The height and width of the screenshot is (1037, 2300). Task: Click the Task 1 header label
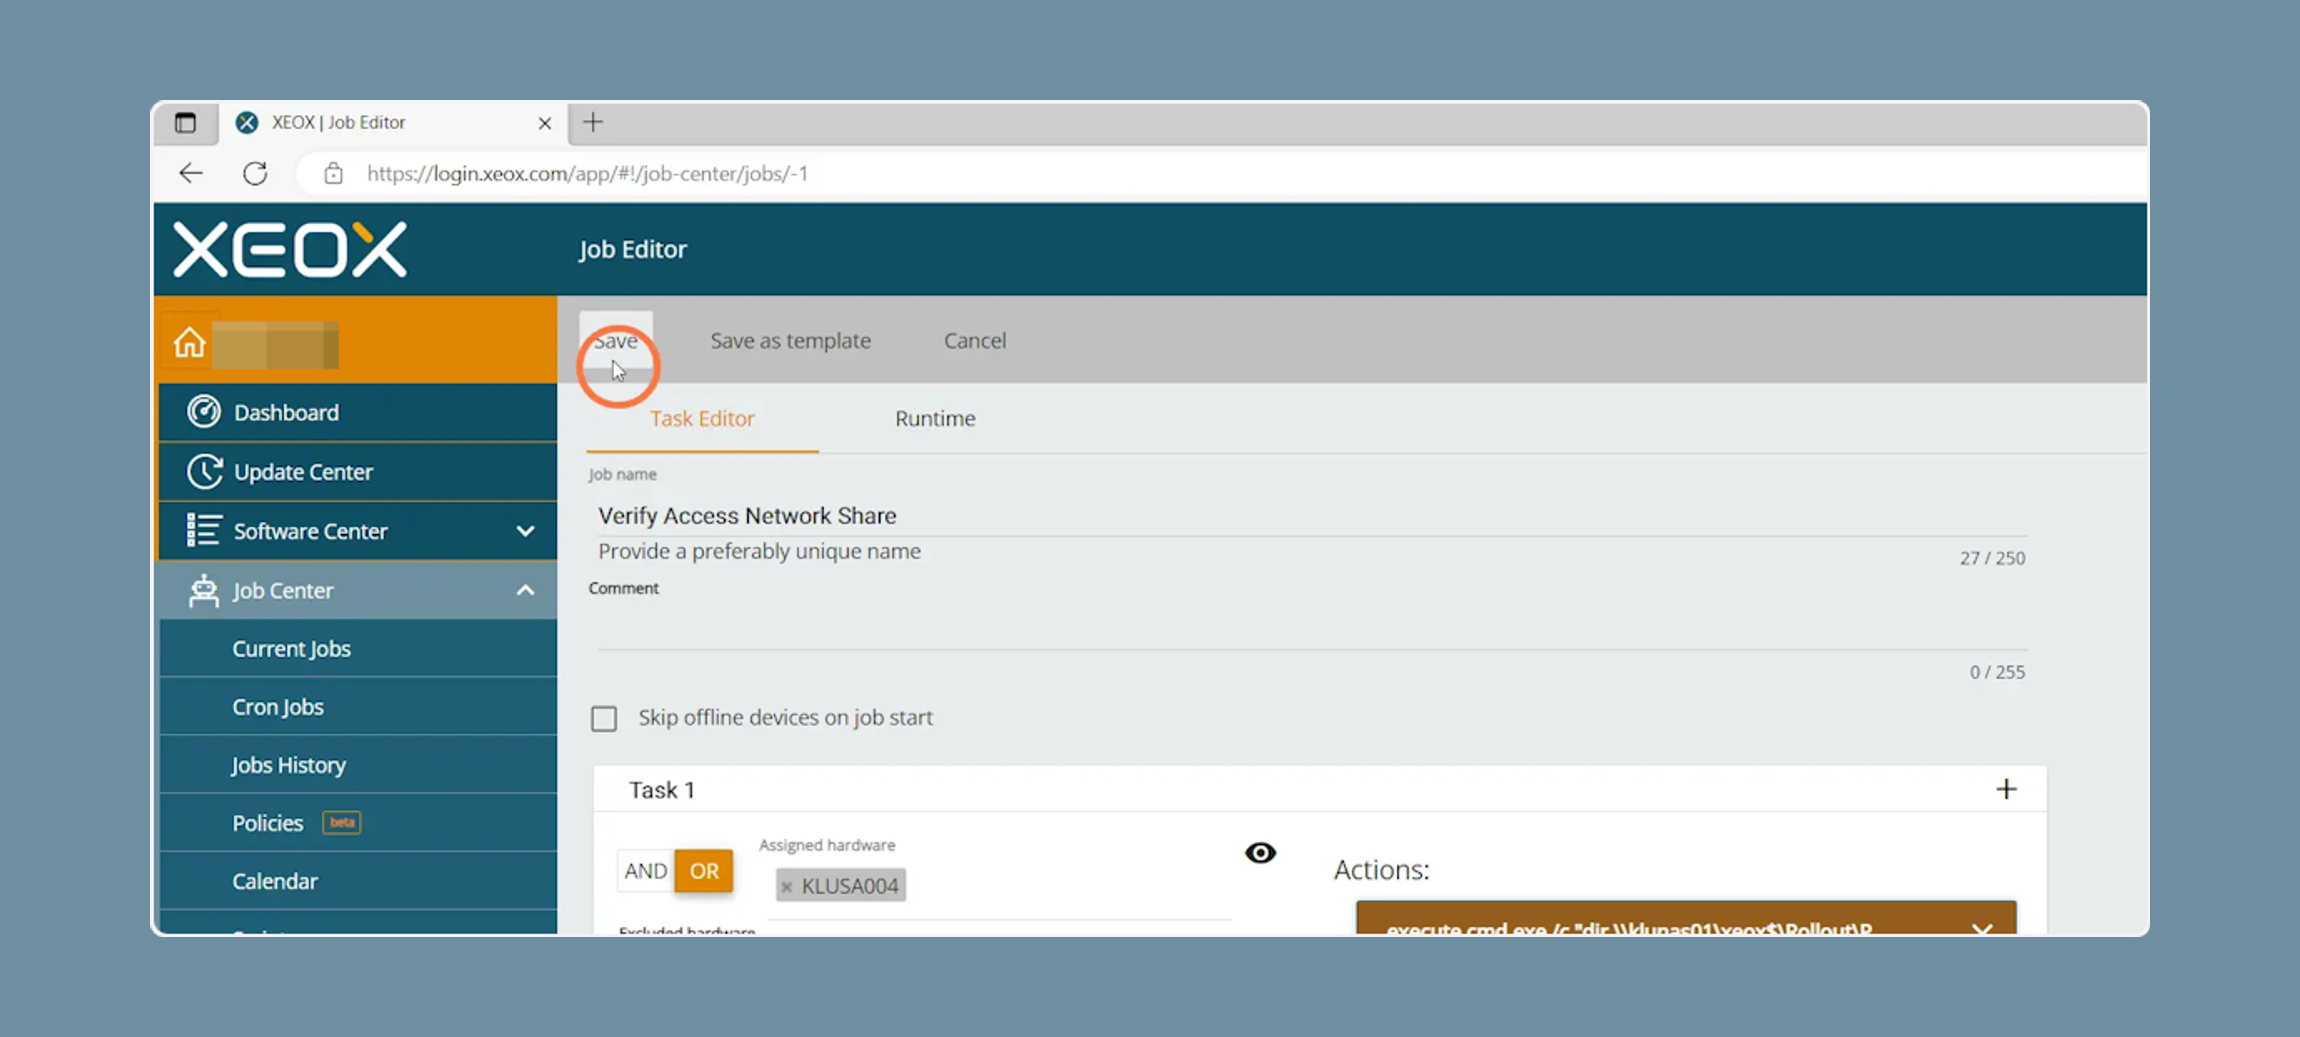click(x=662, y=790)
